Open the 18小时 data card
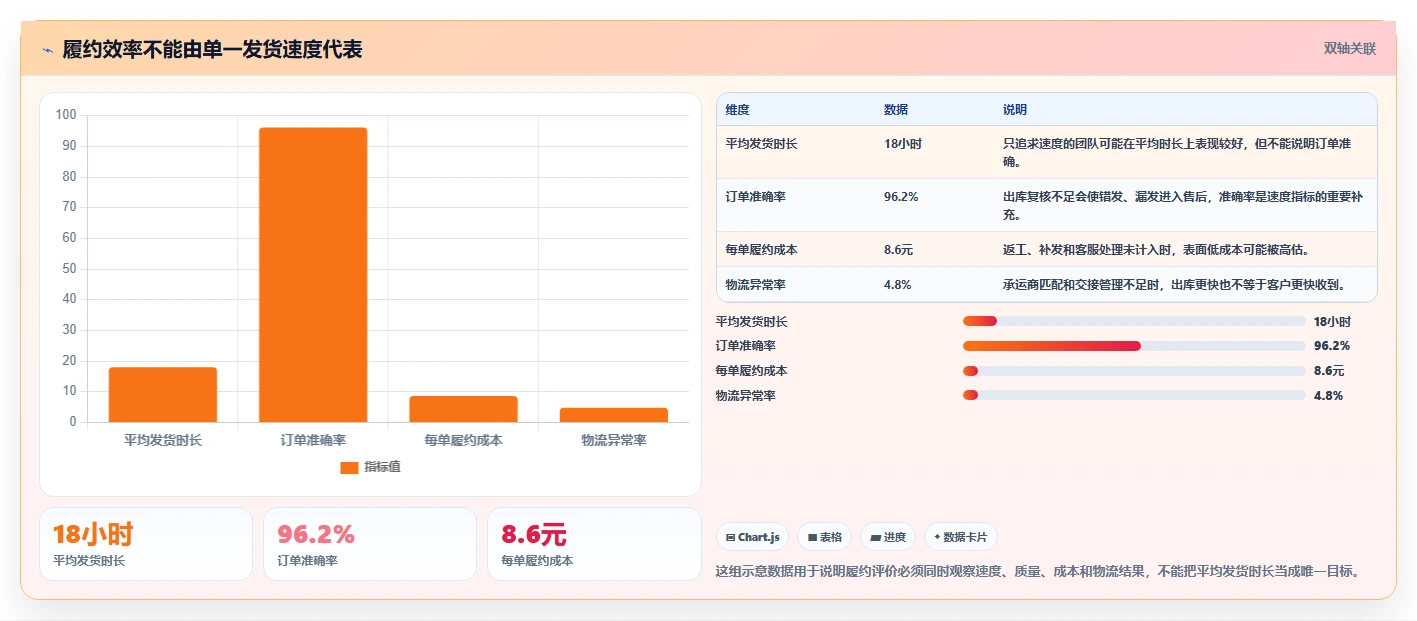Image resolution: width=1417 pixels, height=621 pixels. 146,544
